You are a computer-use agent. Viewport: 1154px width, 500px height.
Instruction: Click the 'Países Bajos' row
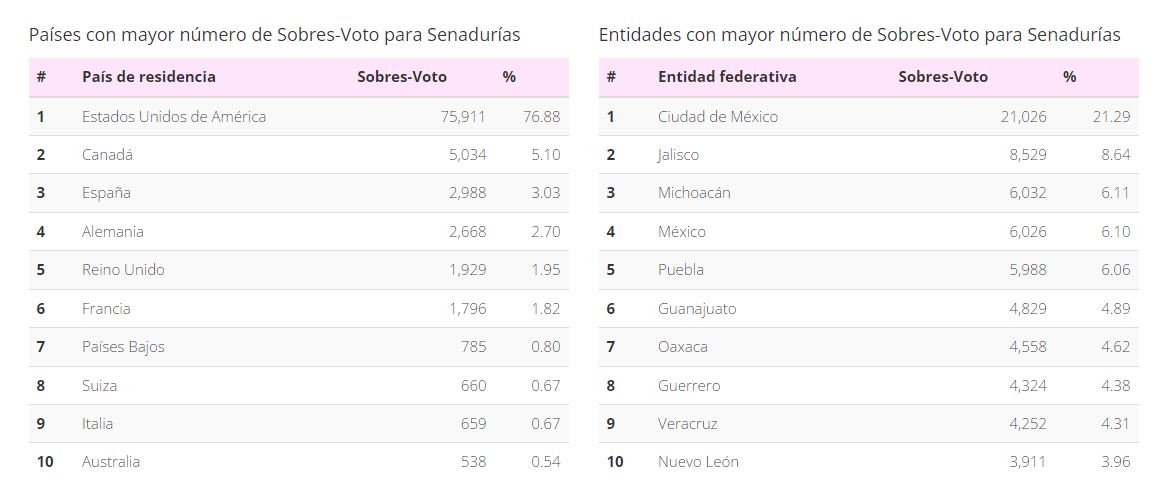(123, 347)
